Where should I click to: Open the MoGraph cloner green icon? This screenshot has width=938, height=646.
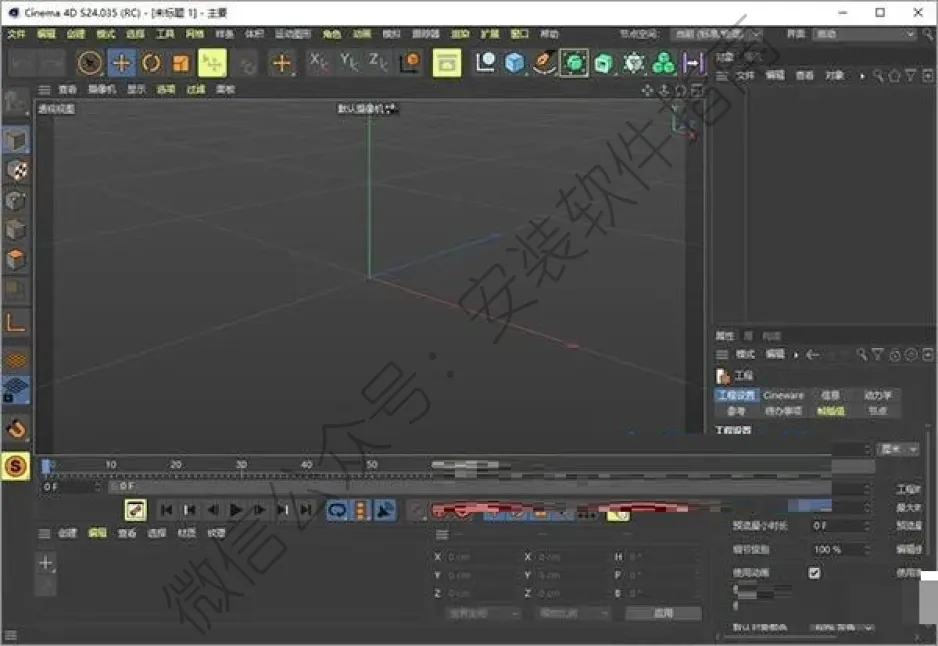tap(634, 63)
